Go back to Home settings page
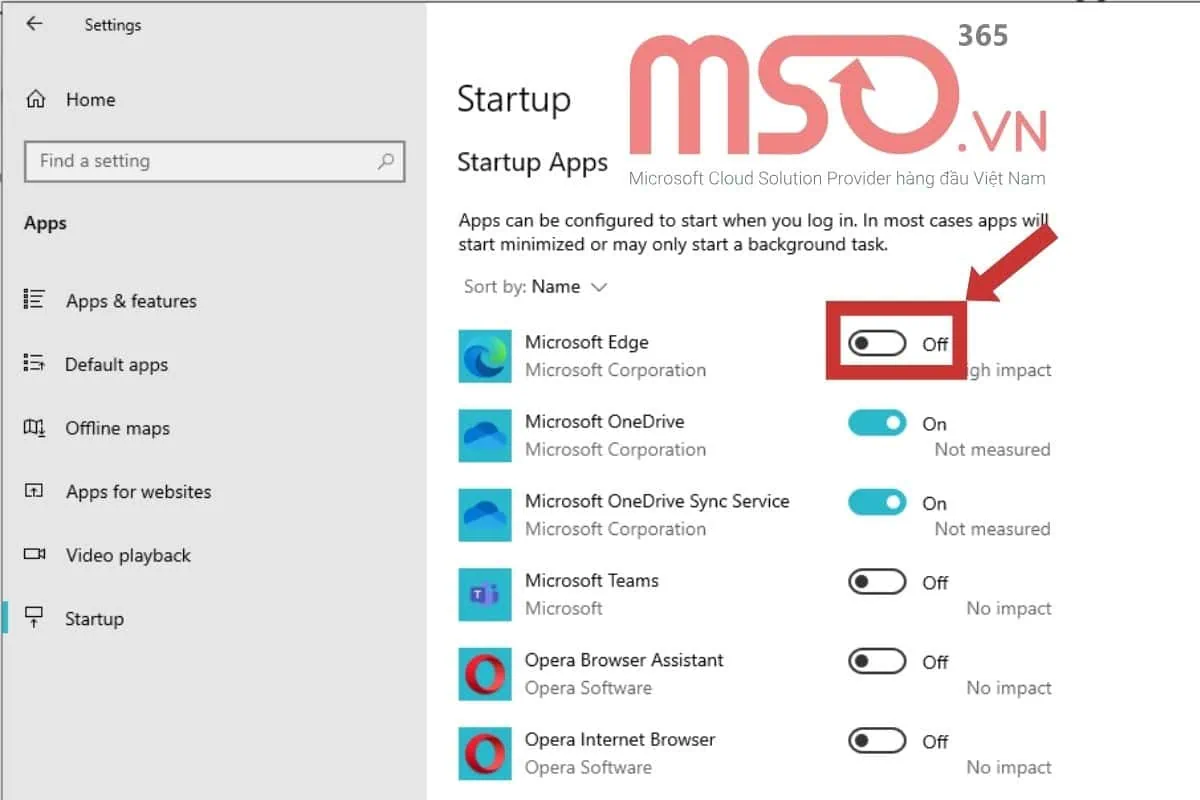Viewport: 1200px width, 800px height. (90, 99)
